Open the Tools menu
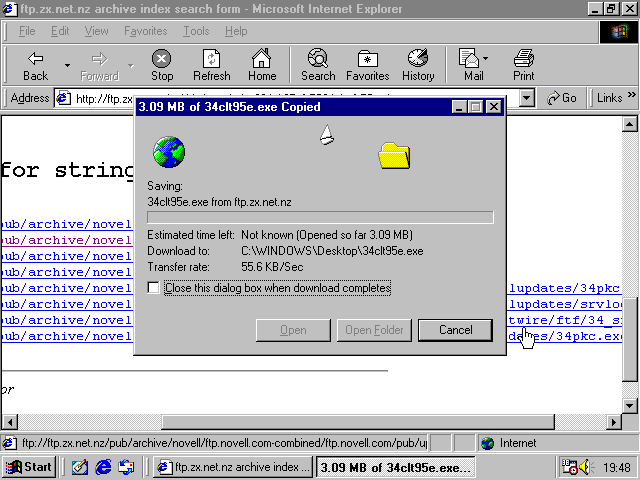640x480 pixels. coord(196,31)
